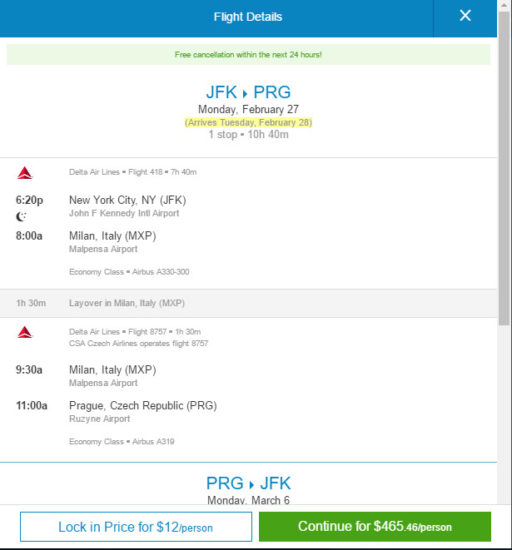Click the CSA Czech Airlines operates note
The height and width of the screenshot is (550, 512).
click(139, 343)
